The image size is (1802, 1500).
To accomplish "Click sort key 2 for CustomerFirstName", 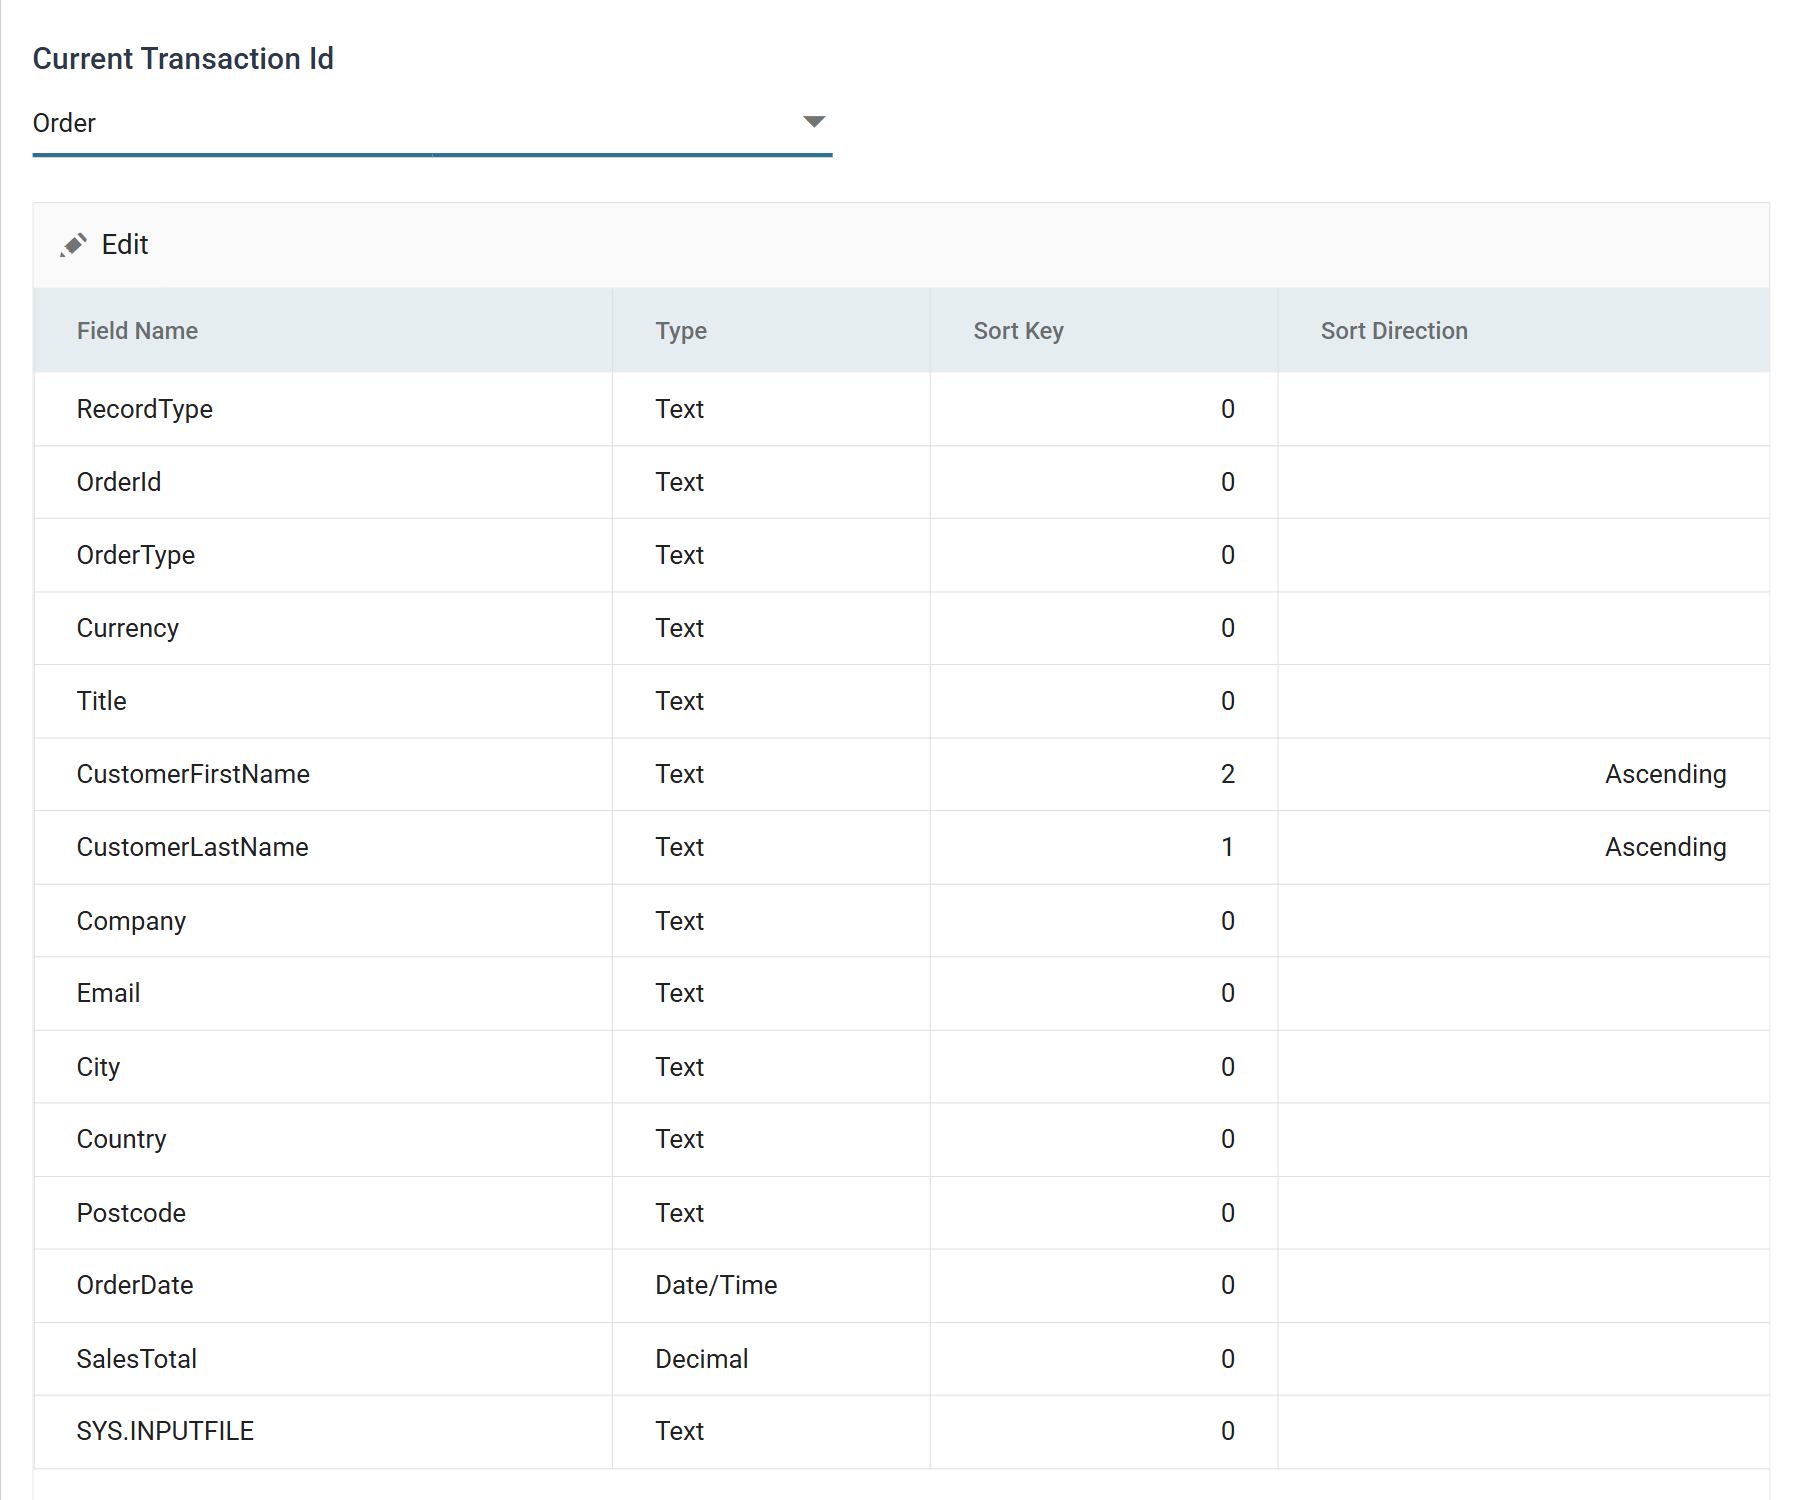I will coord(1228,774).
